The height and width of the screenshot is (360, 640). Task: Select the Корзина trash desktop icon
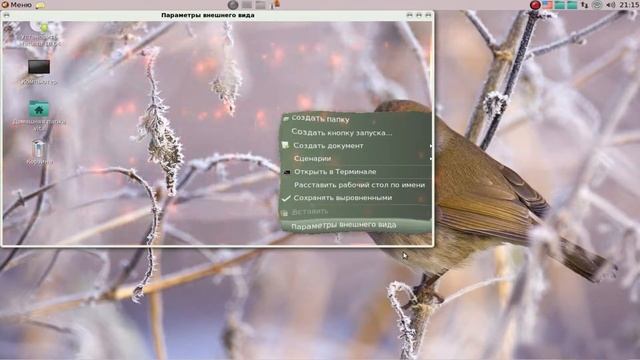[39, 152]
